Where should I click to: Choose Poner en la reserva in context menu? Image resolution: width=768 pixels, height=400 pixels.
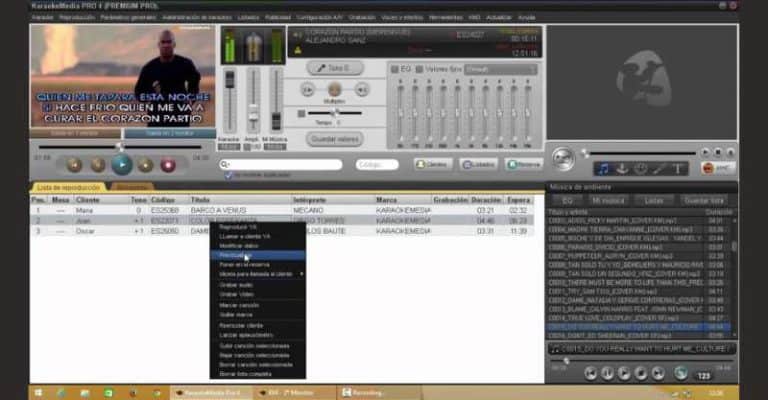coord(257,265)
